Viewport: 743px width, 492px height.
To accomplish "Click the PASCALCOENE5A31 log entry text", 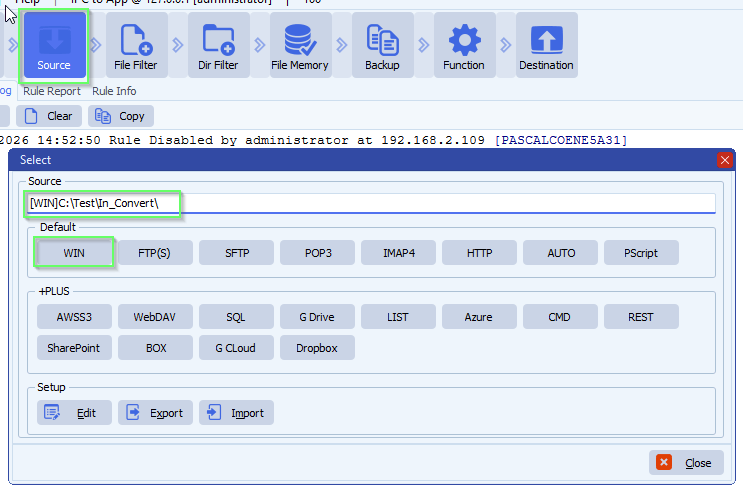I will pos(561,140).
